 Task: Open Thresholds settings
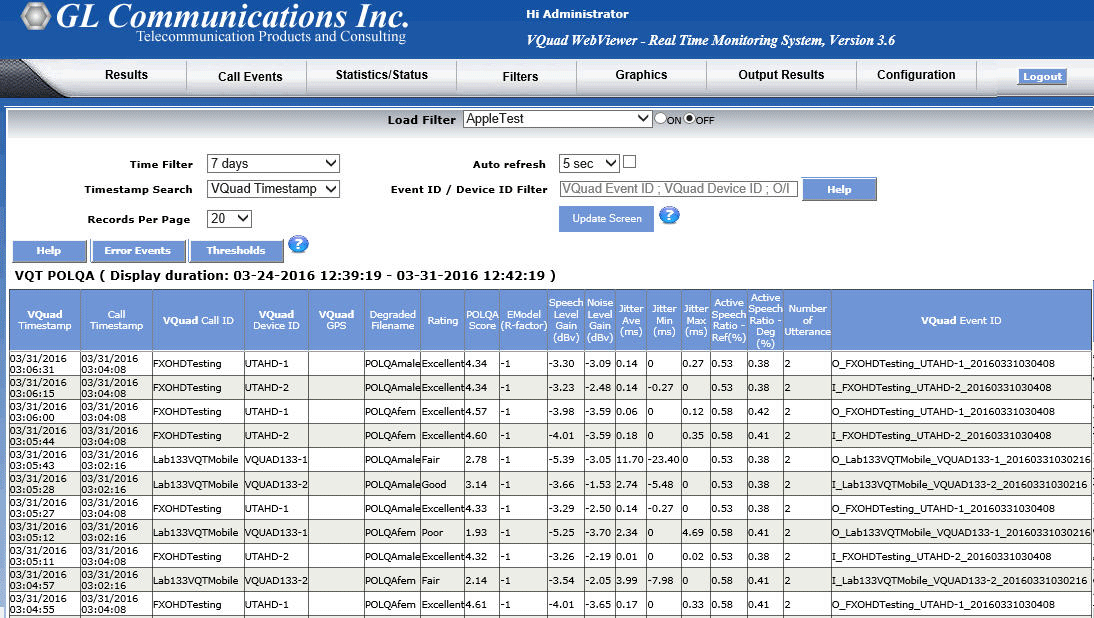pyautogui.click(x=236, y=250)
